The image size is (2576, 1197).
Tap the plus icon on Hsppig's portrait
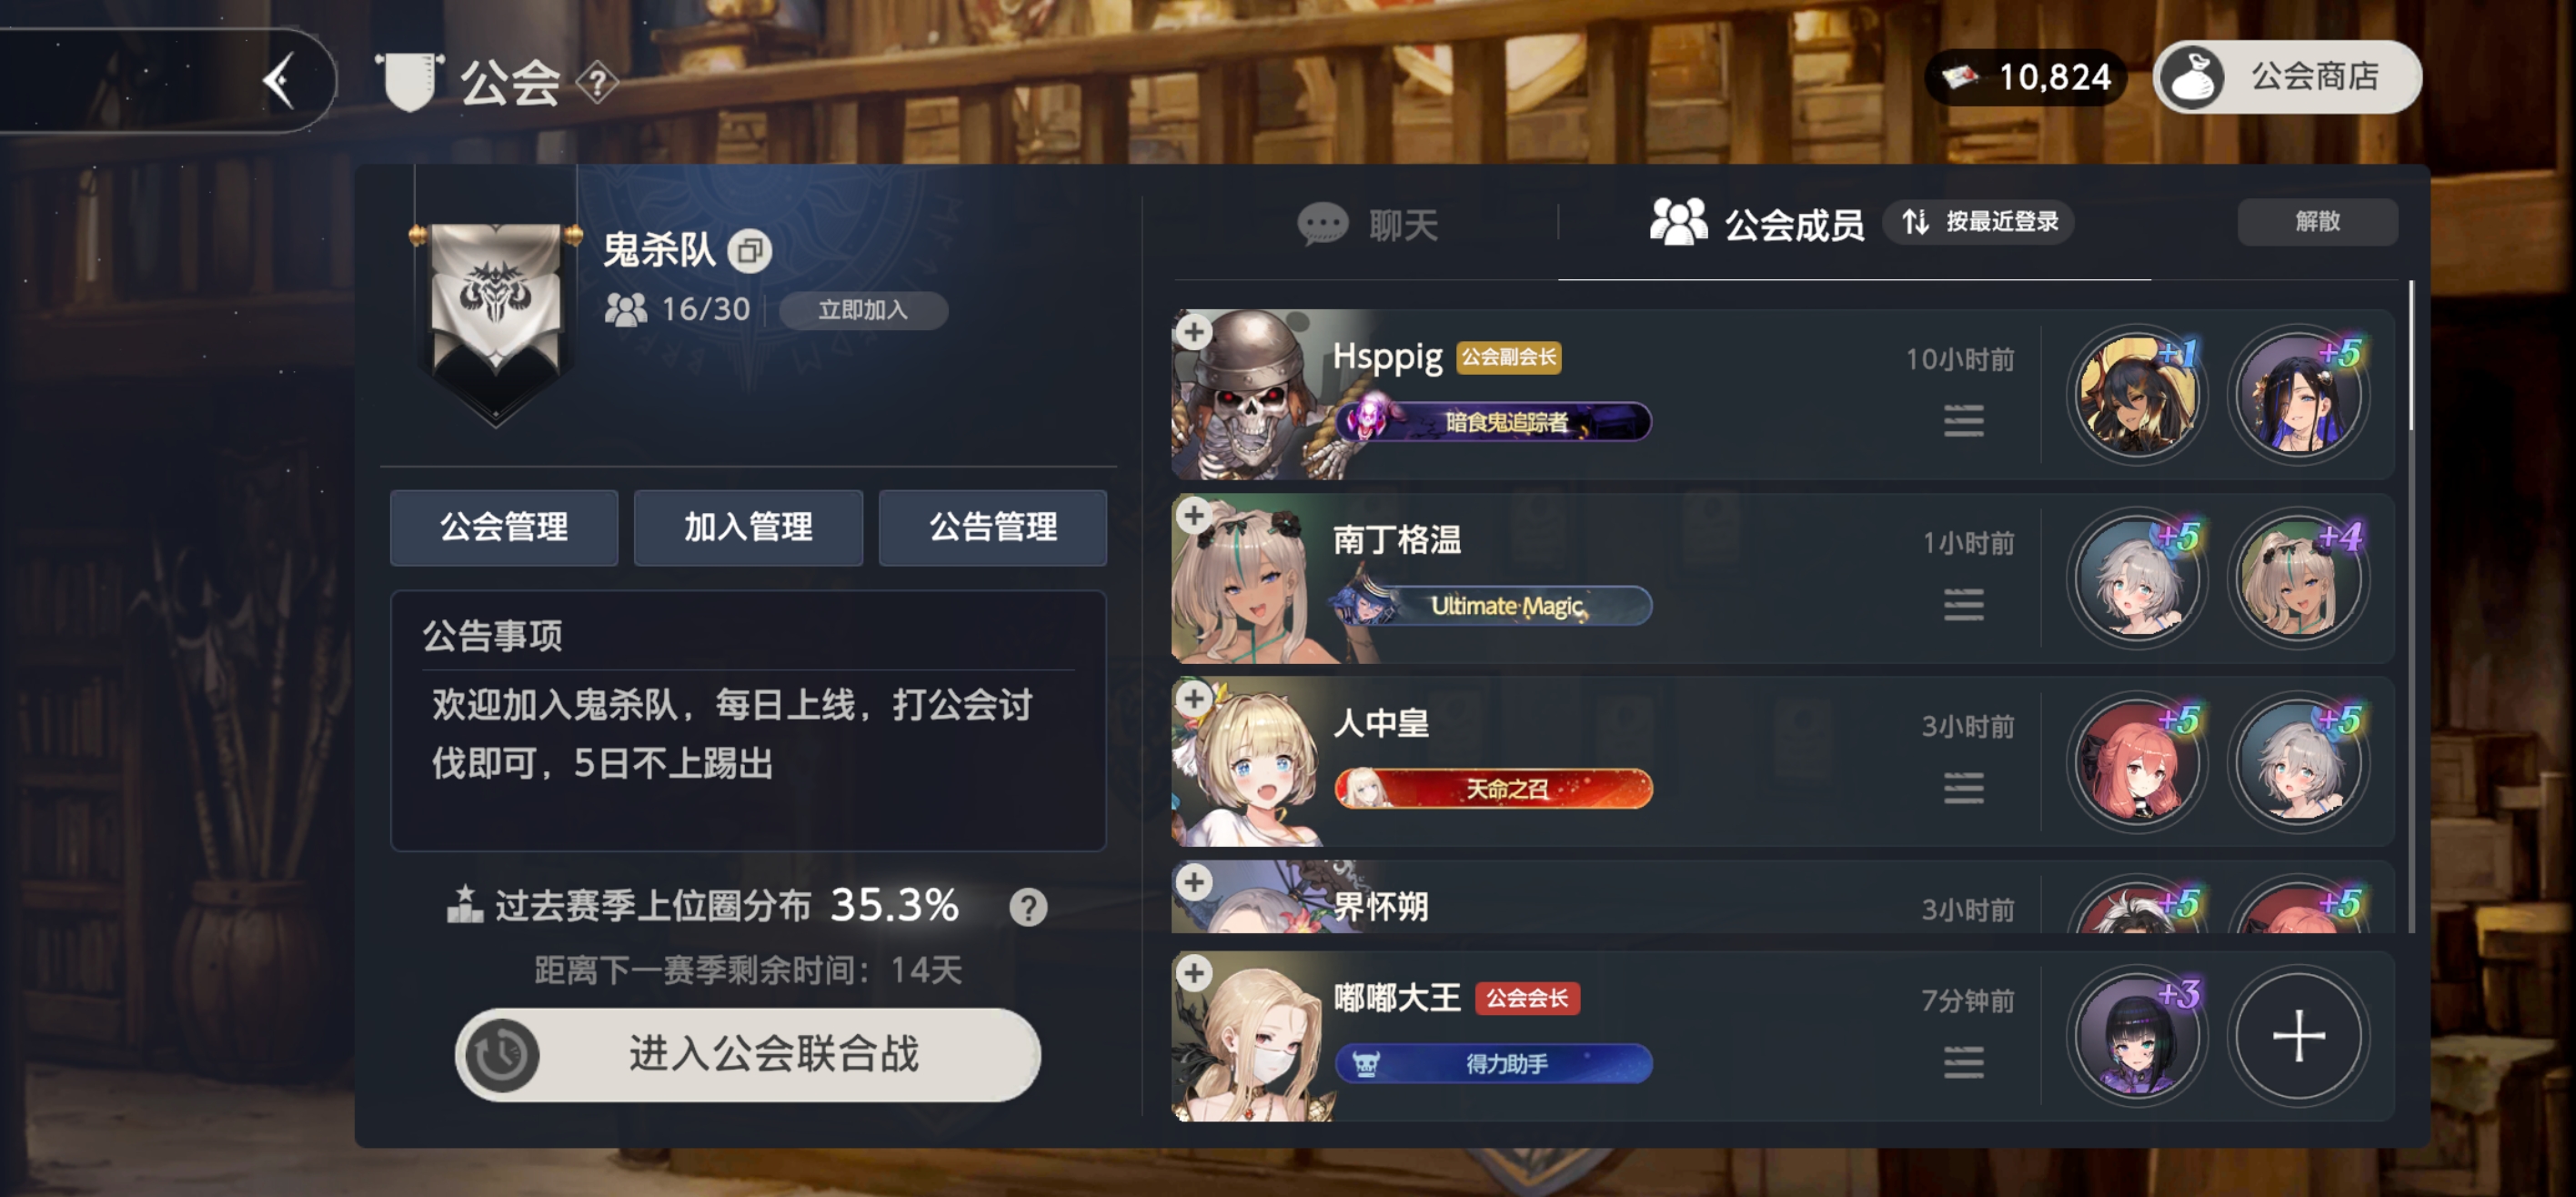pos(1194,332)
